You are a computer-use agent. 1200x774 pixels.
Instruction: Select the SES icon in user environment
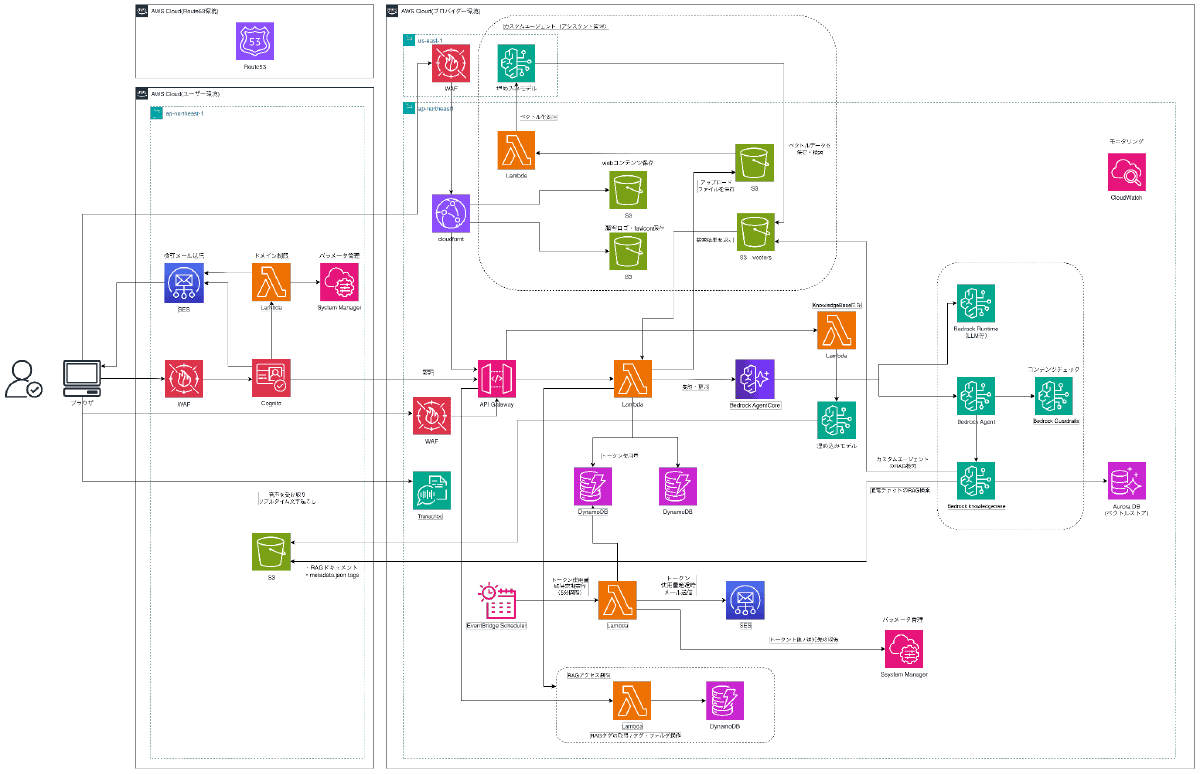(184, 282)
